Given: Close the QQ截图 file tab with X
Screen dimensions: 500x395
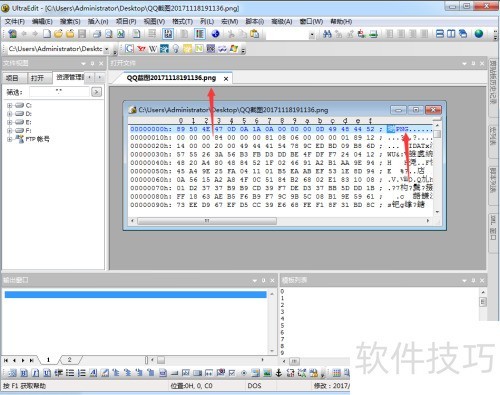Looking at the screenshot, I should click(x=226, y=79).
